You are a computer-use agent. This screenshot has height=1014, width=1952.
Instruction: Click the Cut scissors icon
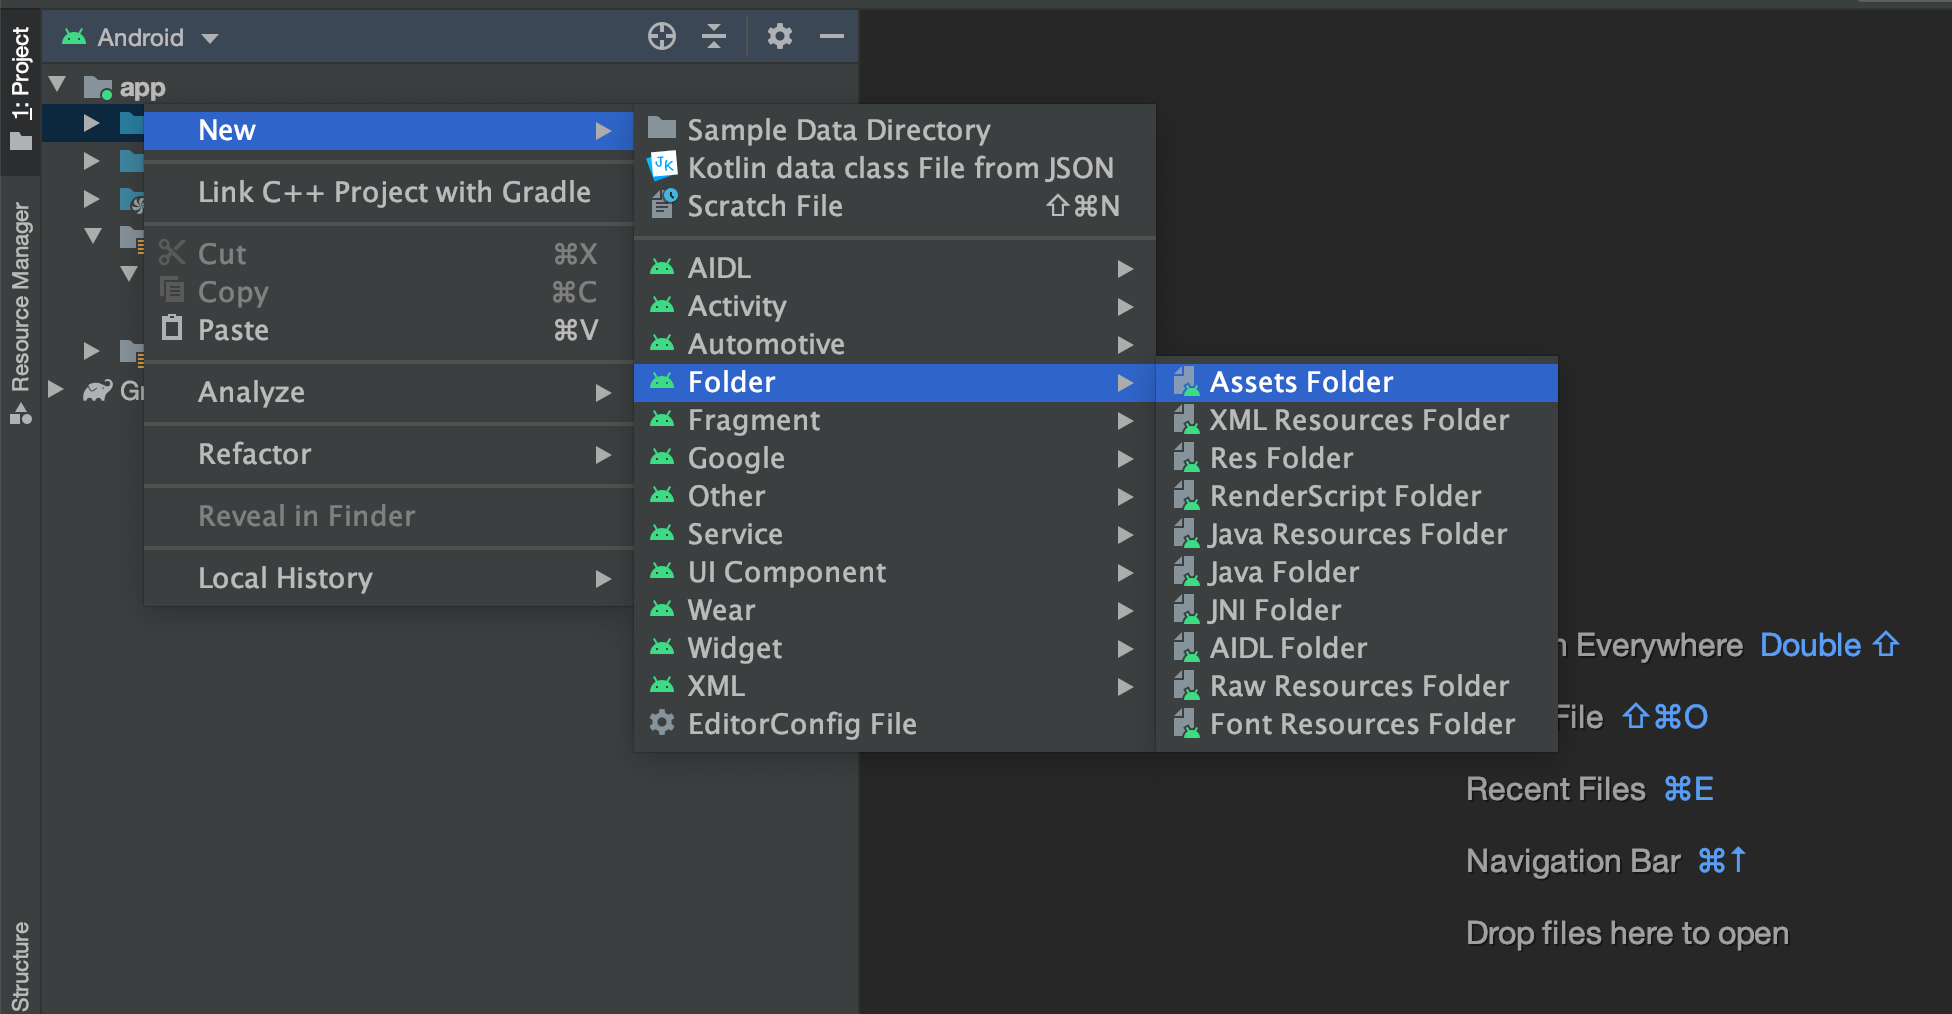pyautogui.click(x=172, y=253)
